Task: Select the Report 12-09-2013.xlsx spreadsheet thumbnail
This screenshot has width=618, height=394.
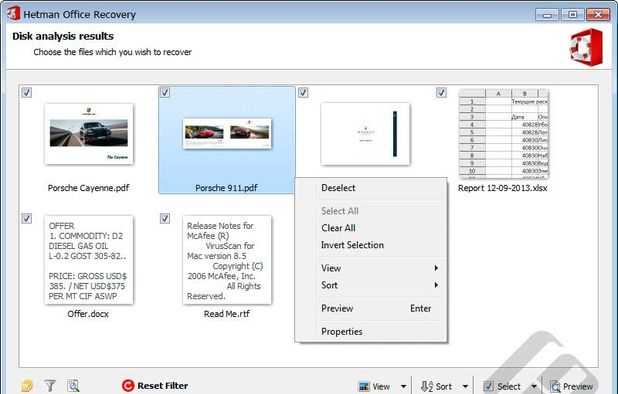Action: coord(504,134)
